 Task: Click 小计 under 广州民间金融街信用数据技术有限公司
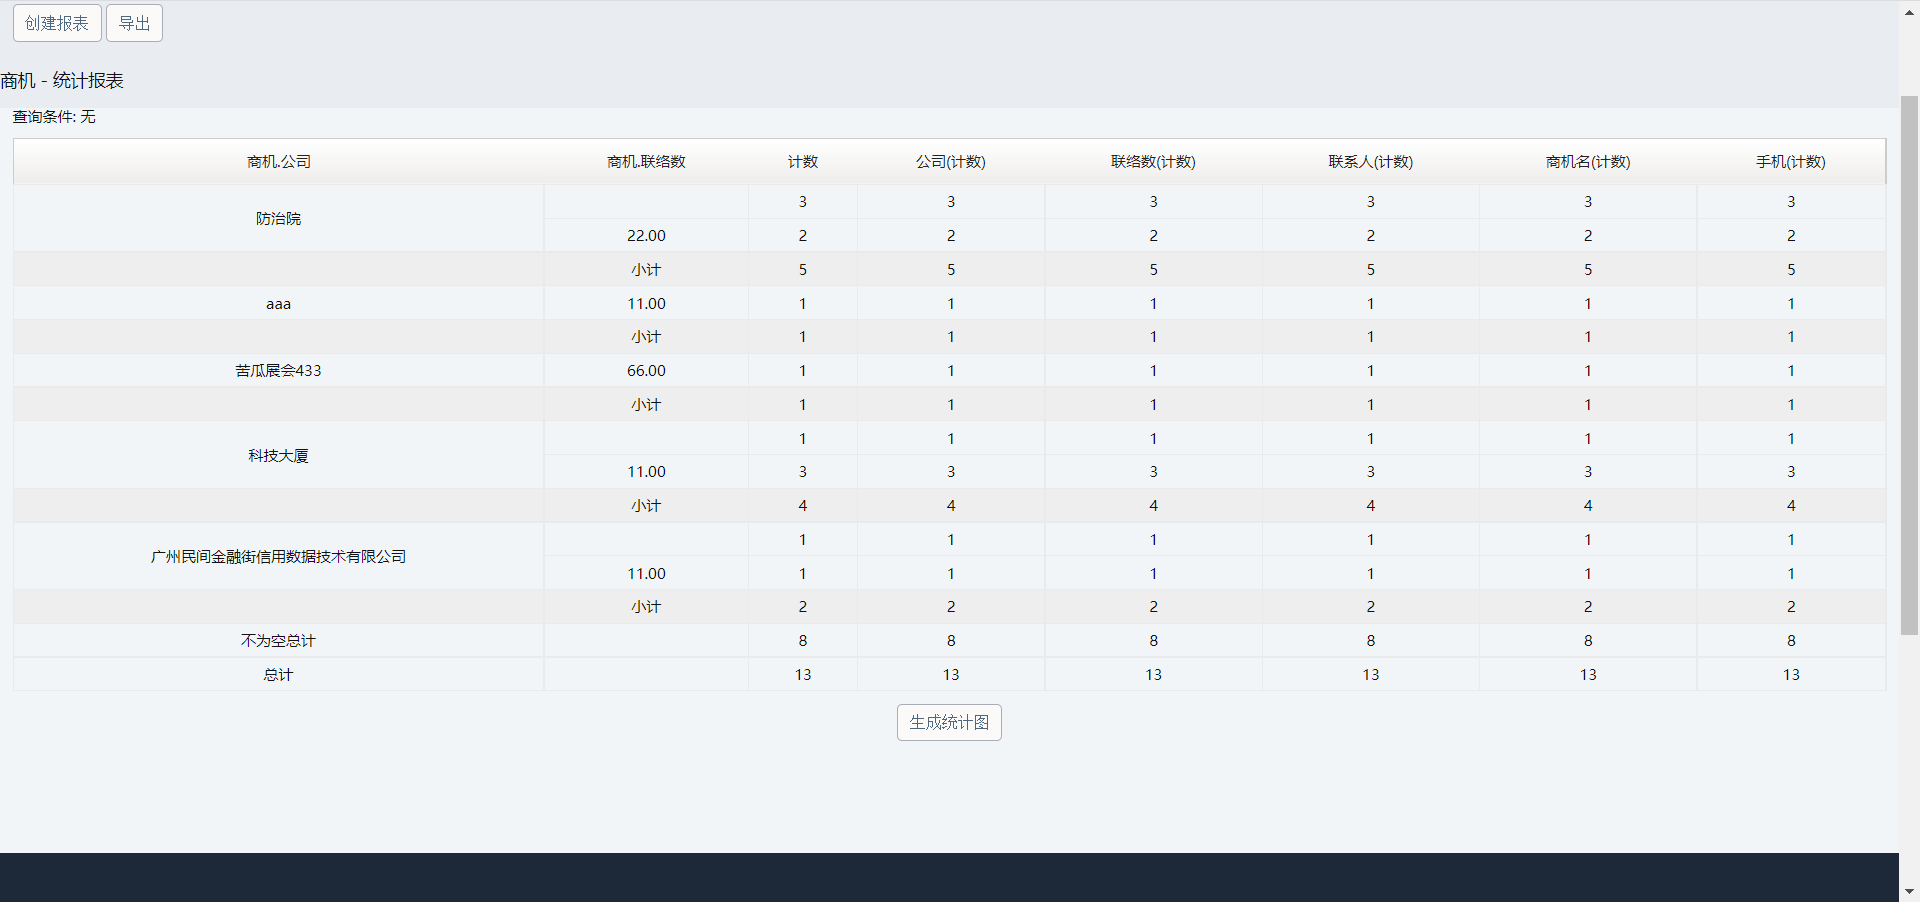[646, 606]
